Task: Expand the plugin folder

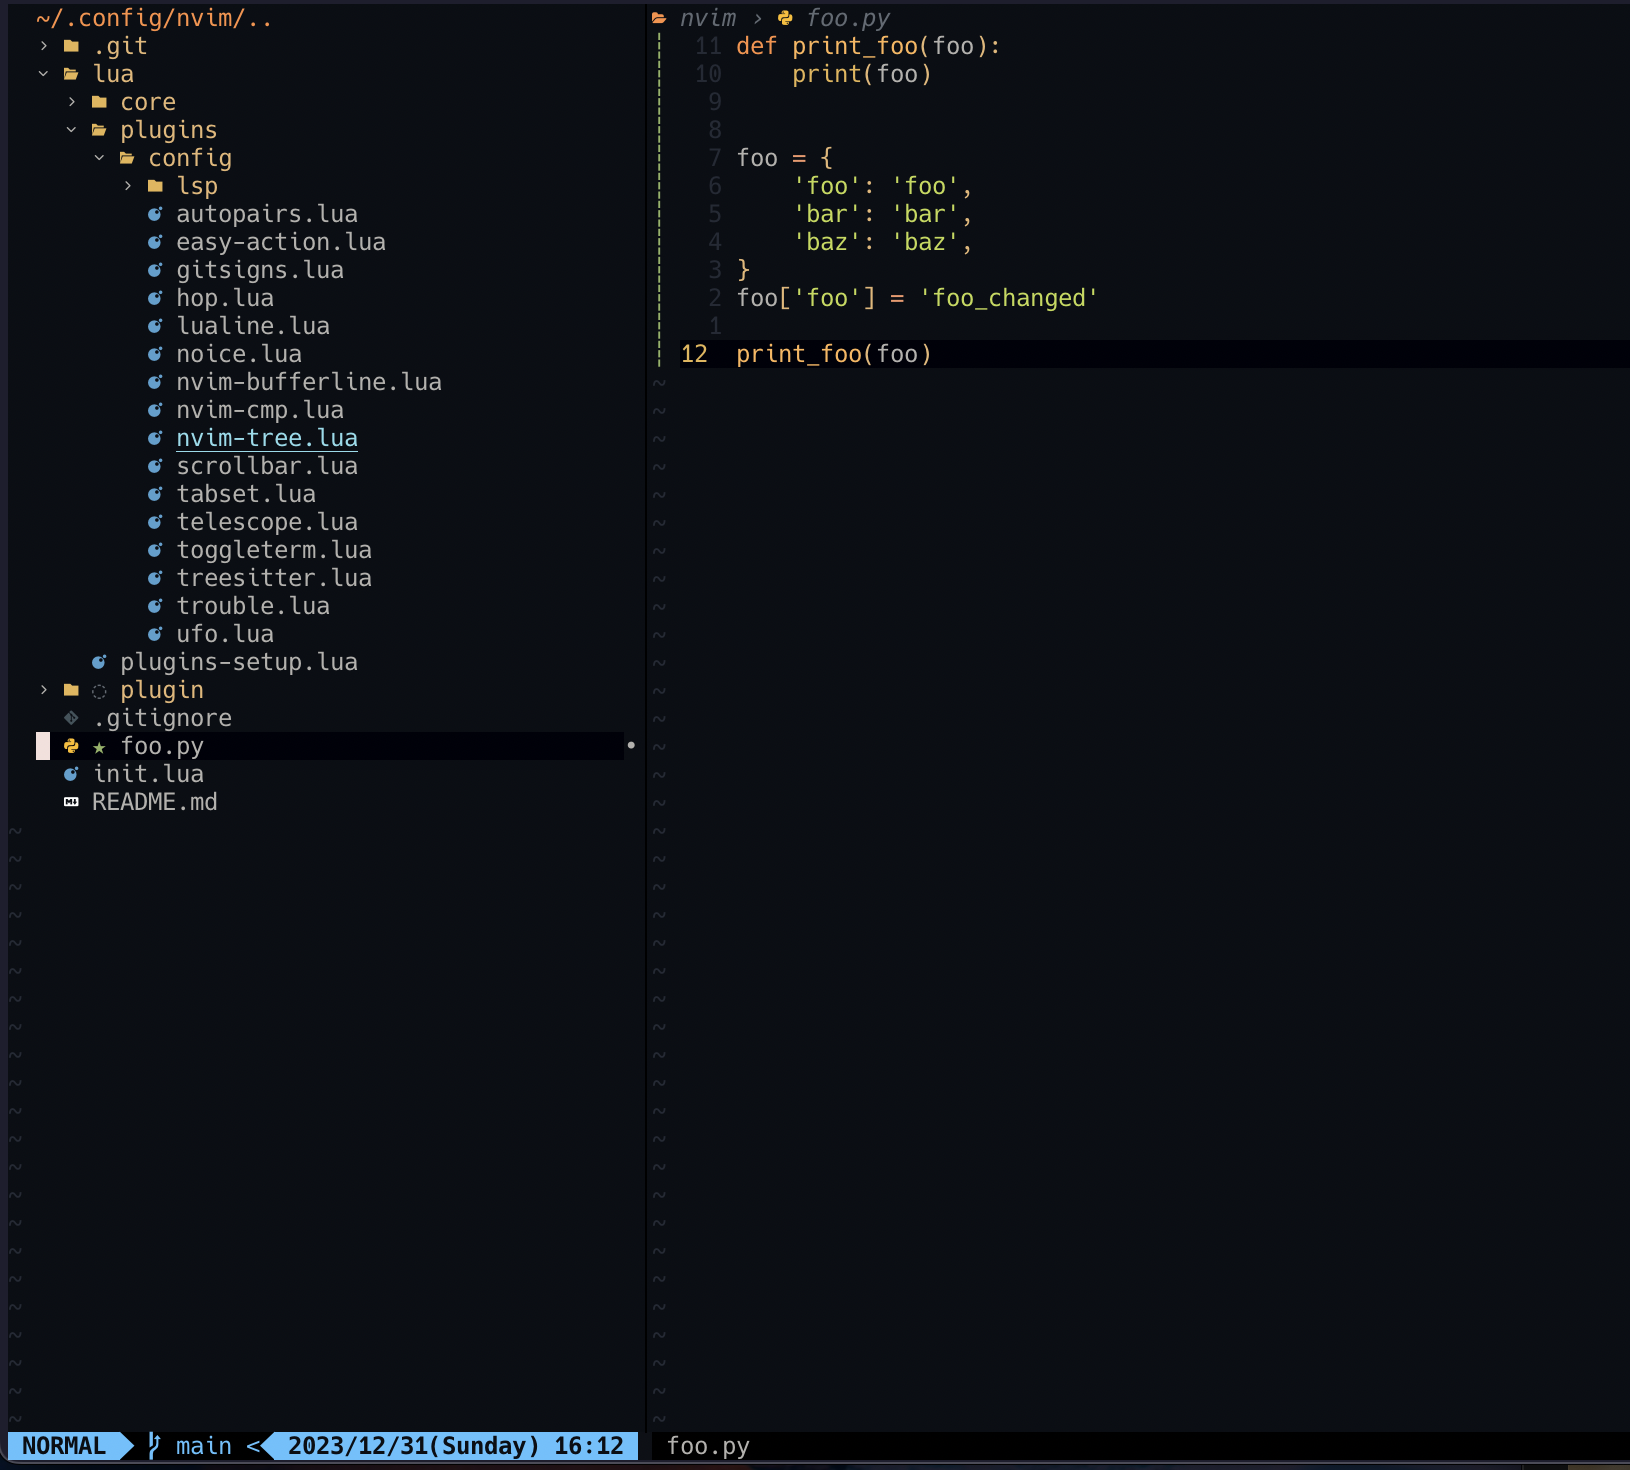Action: (42, 689)
